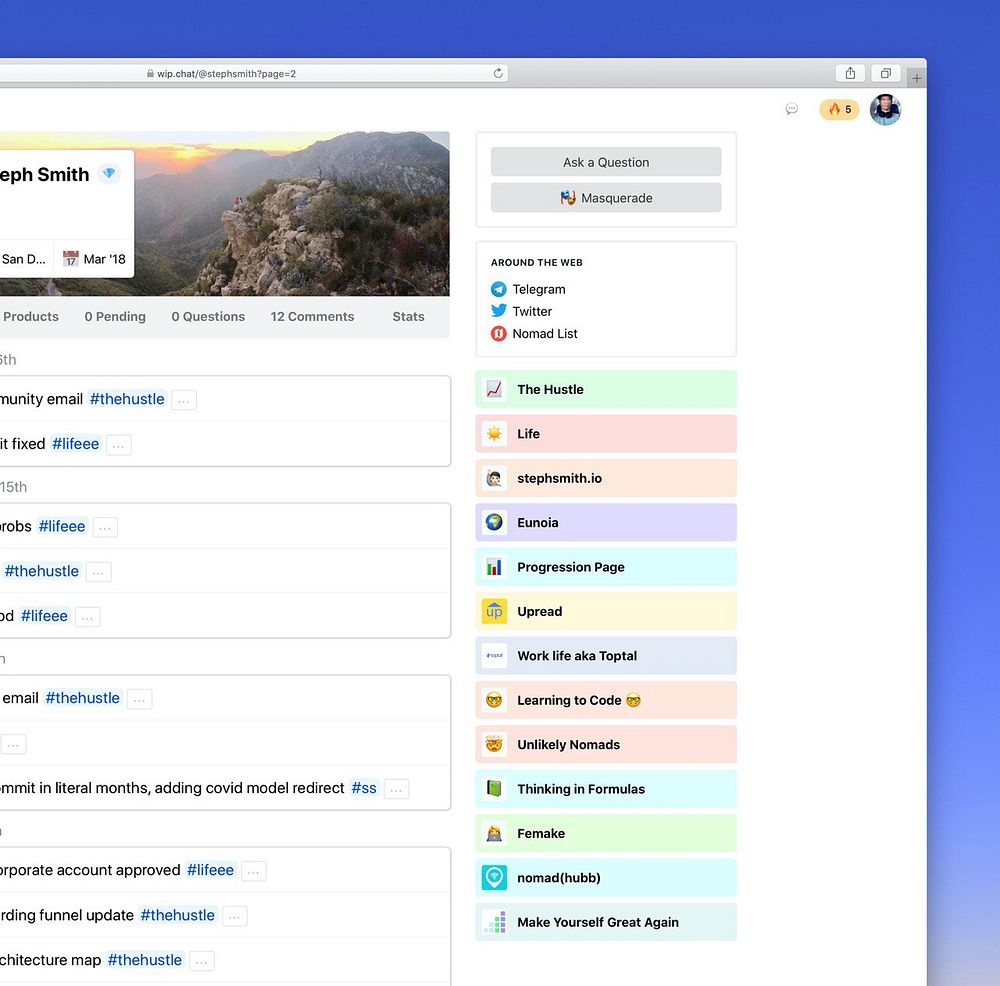Click the Safari share icon
The width and height of the screenshot is (1000, 986).
(x=850, y=73)
